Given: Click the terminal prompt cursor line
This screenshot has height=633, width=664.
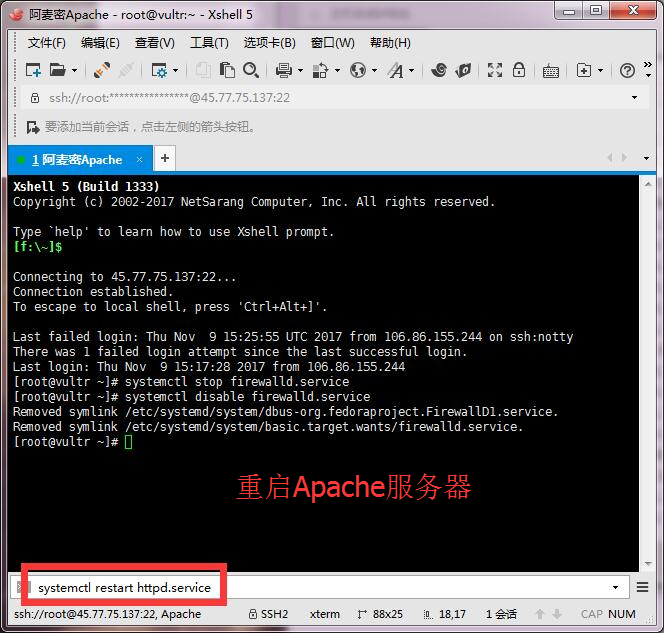Looking at the screenshot, I should click(73, 442).
